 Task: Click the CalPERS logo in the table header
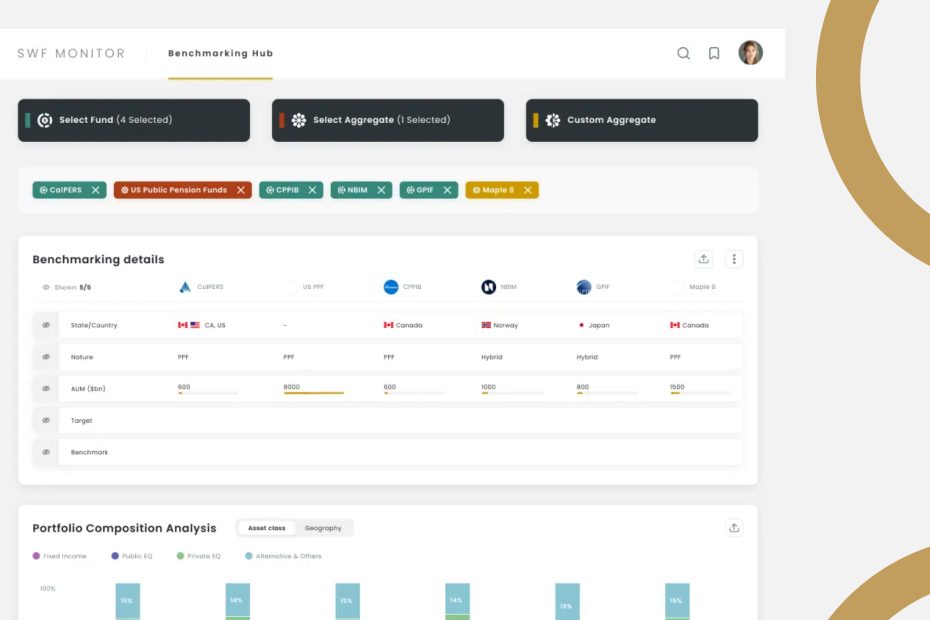point(185,287)
